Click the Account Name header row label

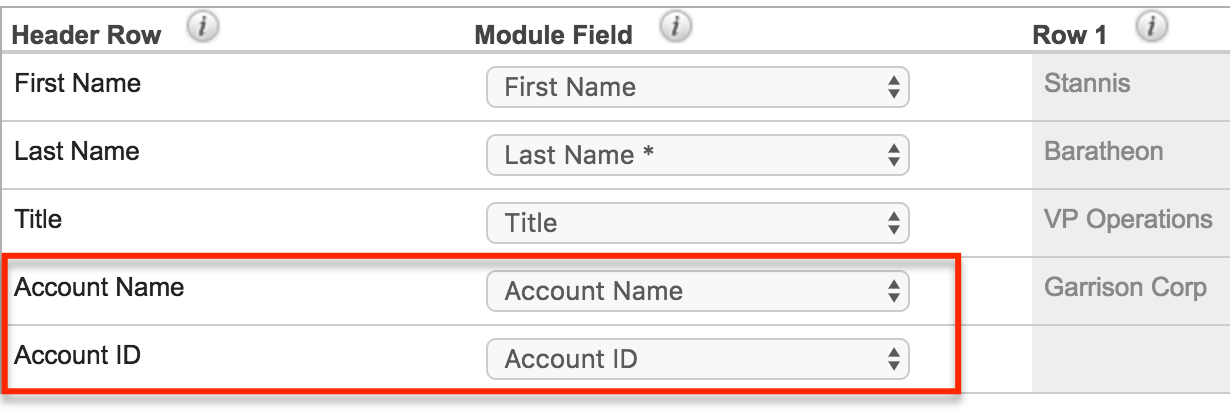point(99,287)
